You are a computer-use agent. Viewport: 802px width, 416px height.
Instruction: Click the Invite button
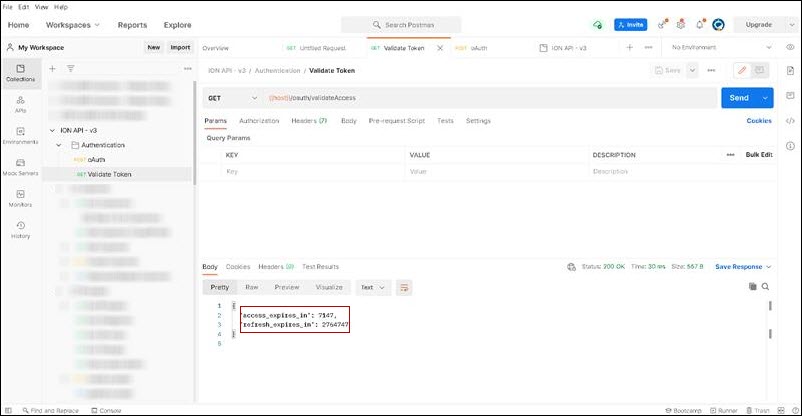(631, 25)
